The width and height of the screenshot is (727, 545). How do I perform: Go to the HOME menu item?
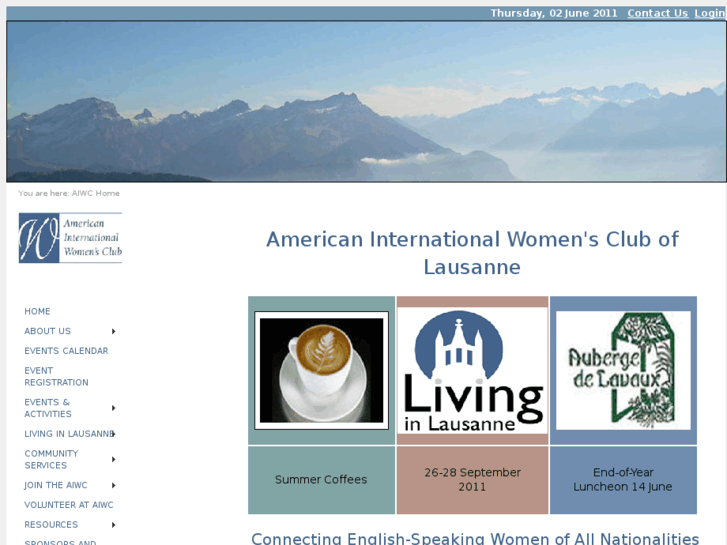[x=38, y=311]
